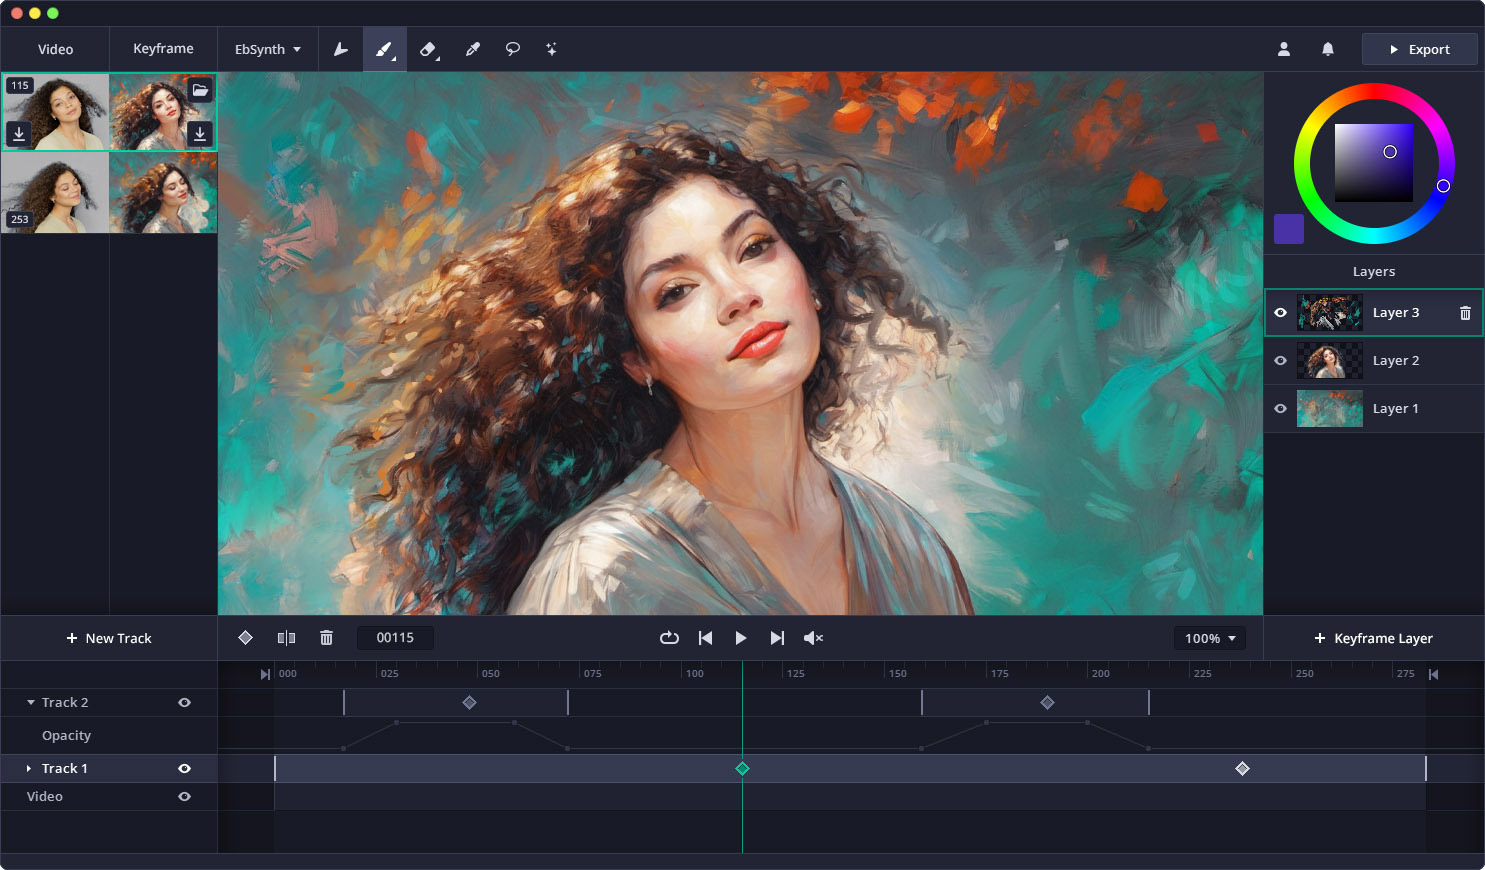Select the eraser tool
This screenshot has height=870, width=1485.
click(x=428, y=49)
